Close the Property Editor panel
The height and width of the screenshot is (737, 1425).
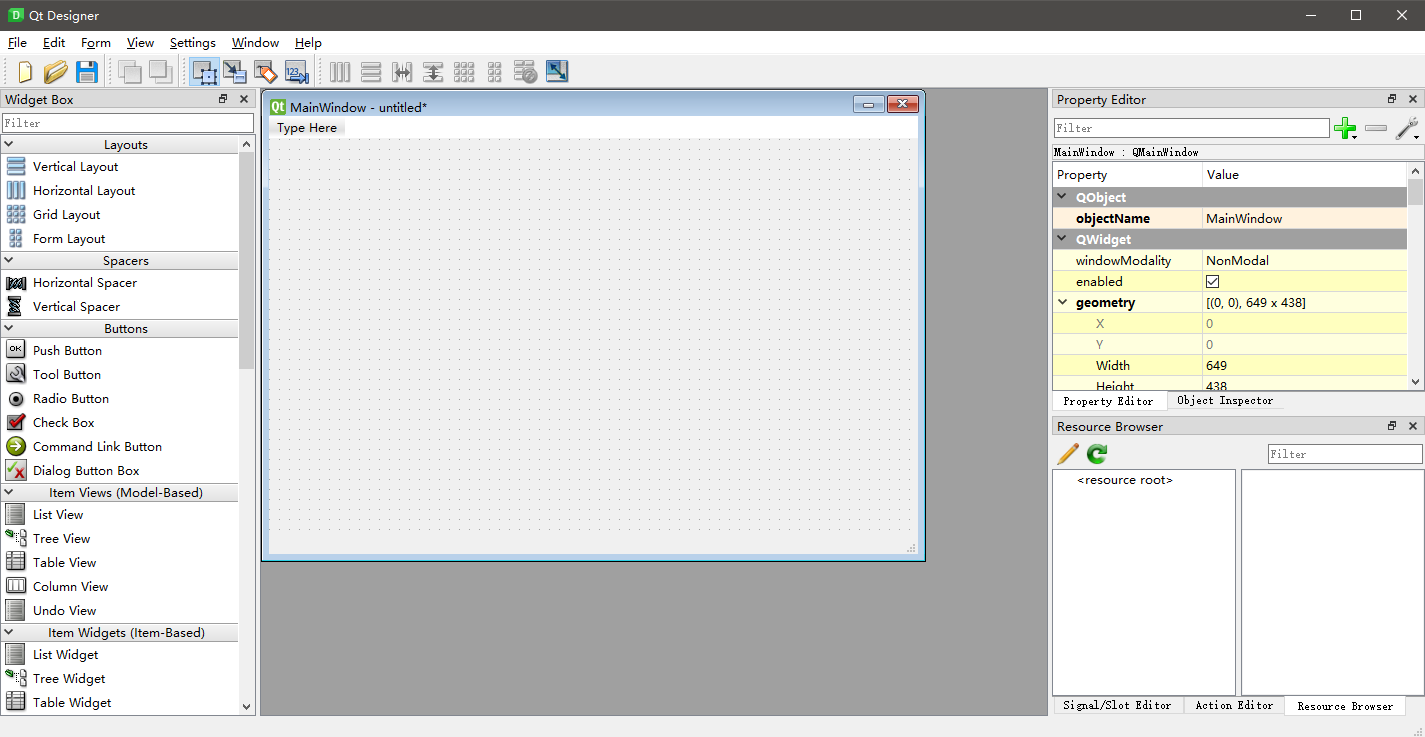click(x=1413, y=99)
